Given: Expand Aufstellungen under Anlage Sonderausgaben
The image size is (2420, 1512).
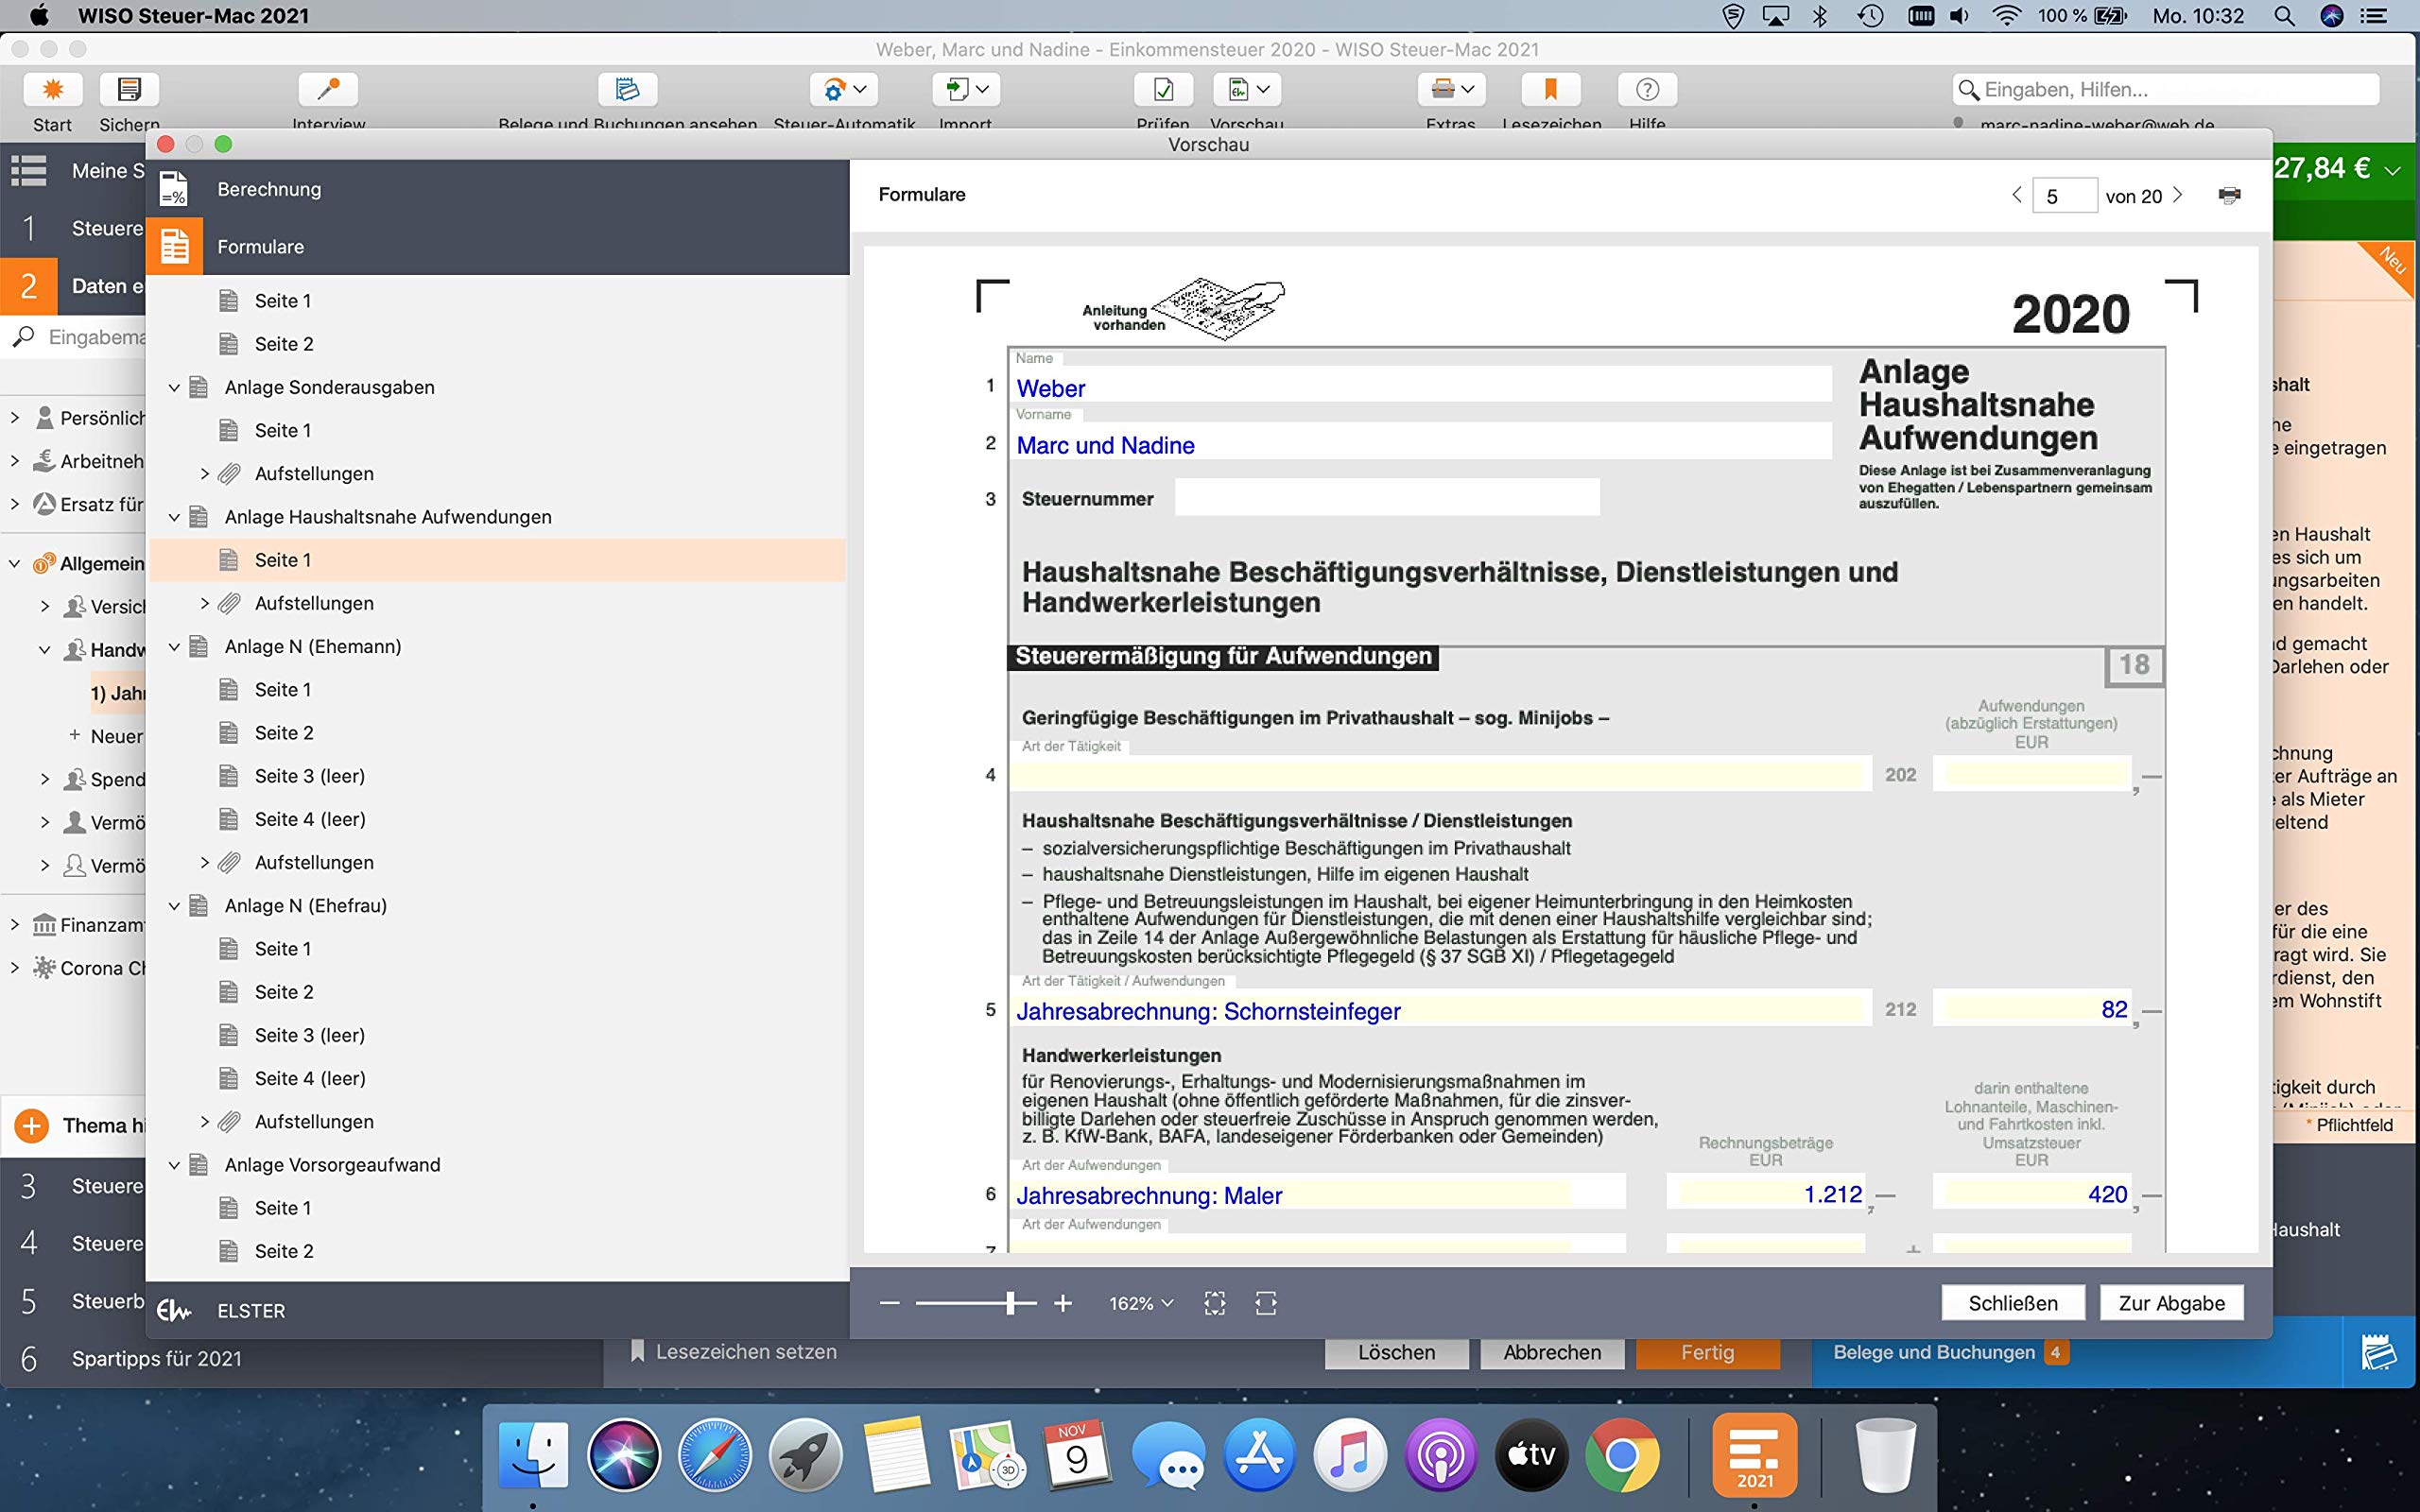Looking at the screenshot, I should point(204,473).
